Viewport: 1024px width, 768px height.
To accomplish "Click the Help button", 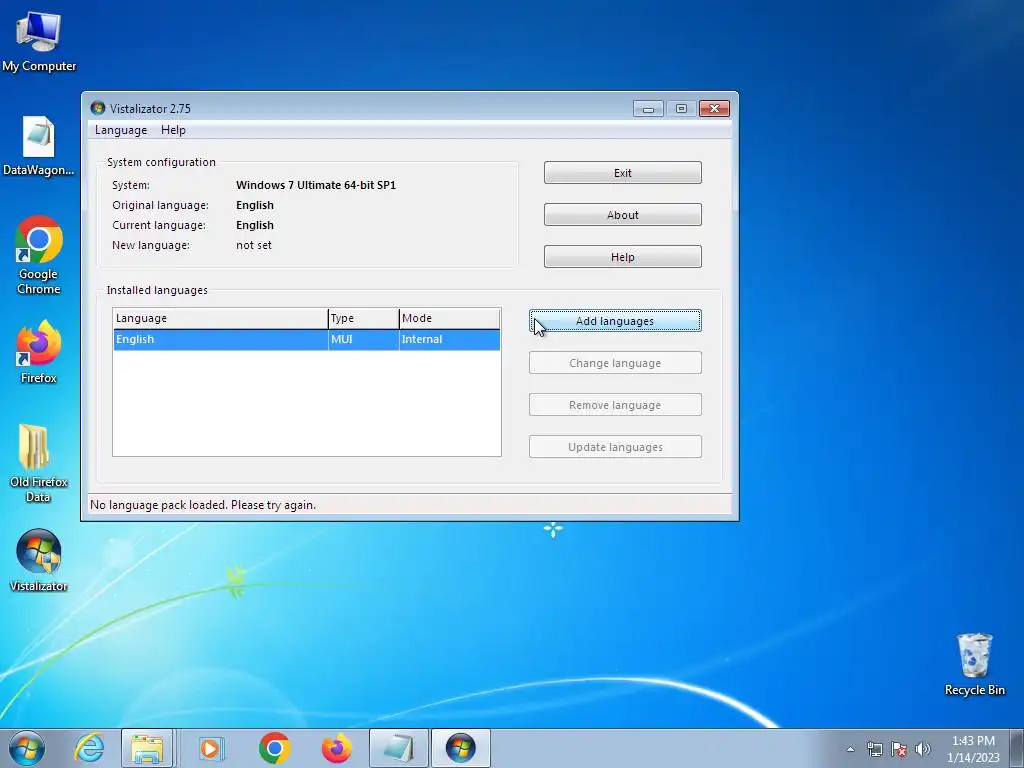I will point(622,257).
